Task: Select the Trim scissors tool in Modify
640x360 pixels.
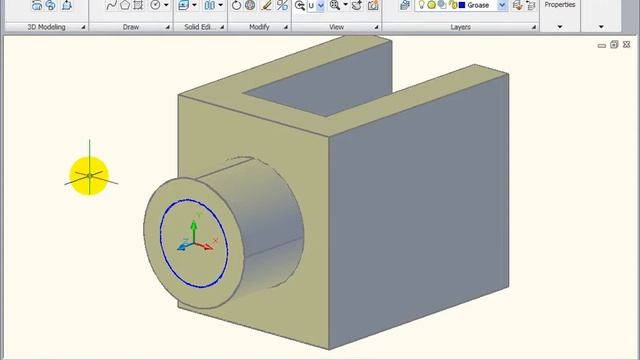Action: tap(282, 5)
